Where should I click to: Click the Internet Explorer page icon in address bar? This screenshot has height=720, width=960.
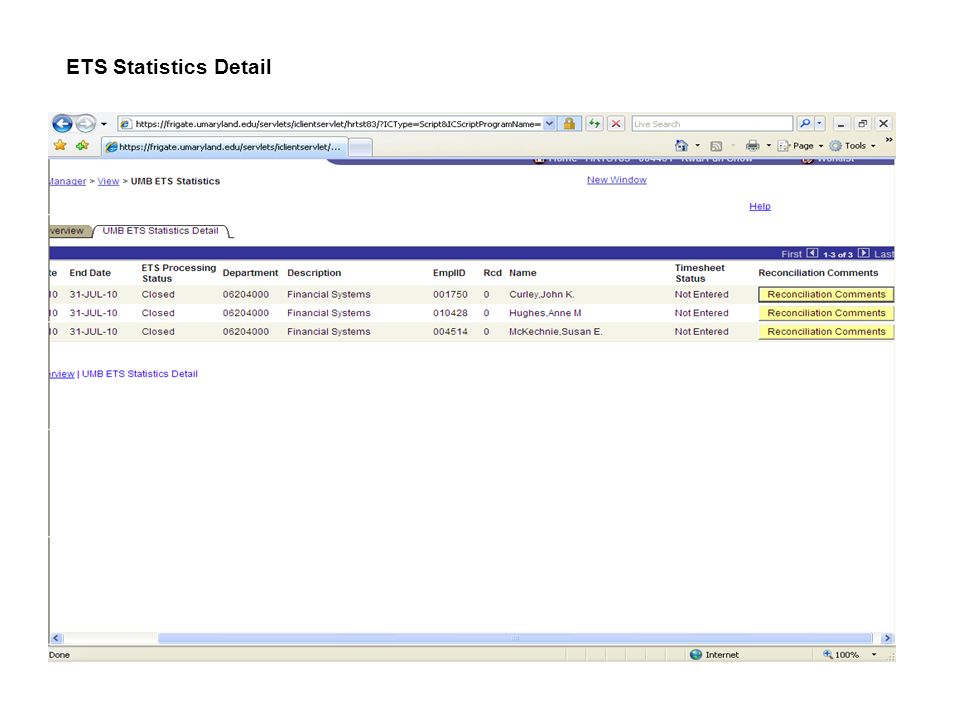126,124
